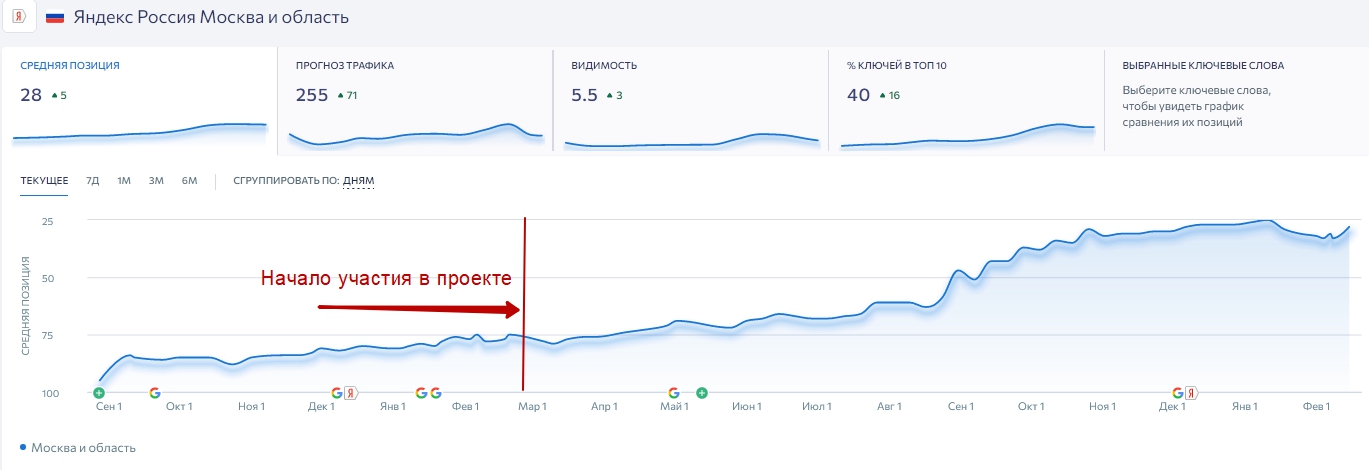Click the average position value 28

click(31, 95)
